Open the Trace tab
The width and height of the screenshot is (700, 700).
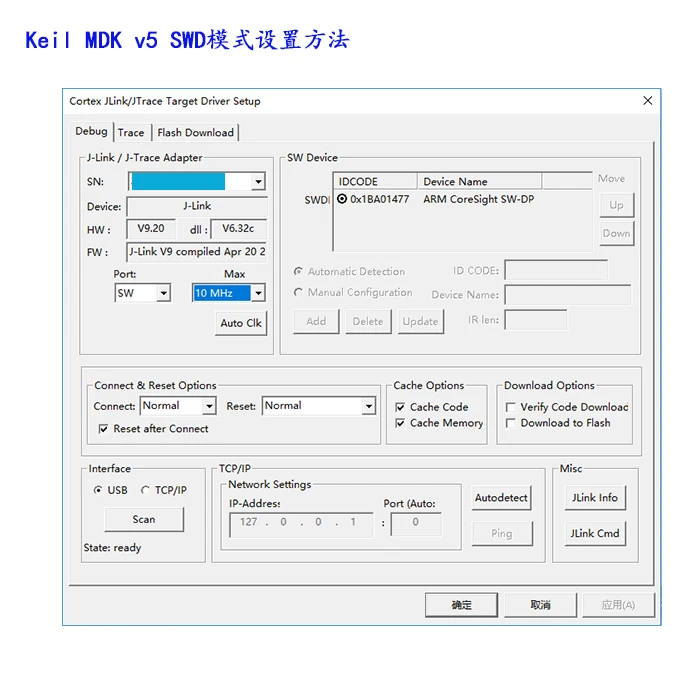click(131, 133)
